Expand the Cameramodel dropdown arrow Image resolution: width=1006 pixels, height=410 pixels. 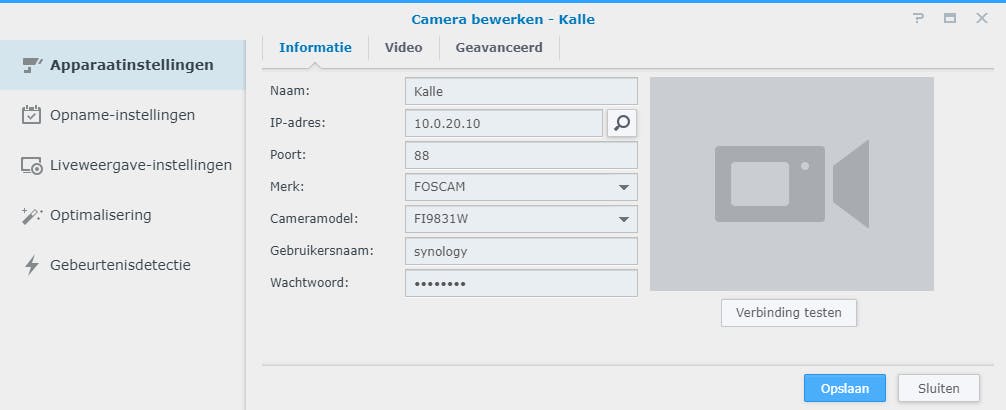point(623,219)
